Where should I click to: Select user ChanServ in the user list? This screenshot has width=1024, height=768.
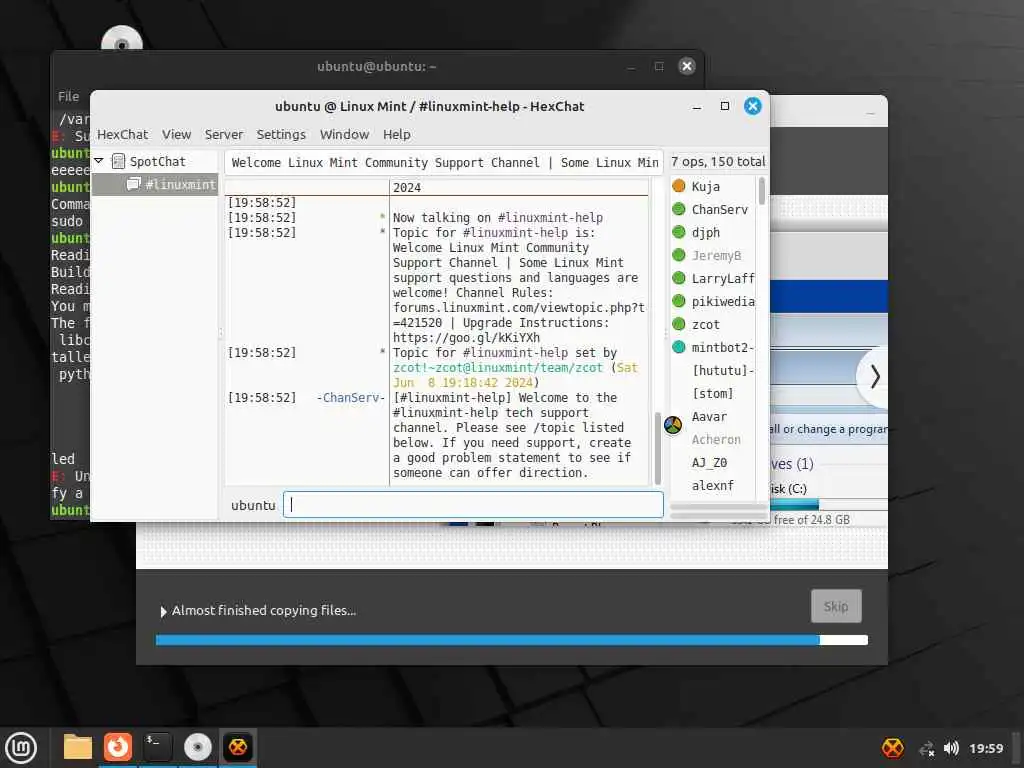tap(719, 210)
